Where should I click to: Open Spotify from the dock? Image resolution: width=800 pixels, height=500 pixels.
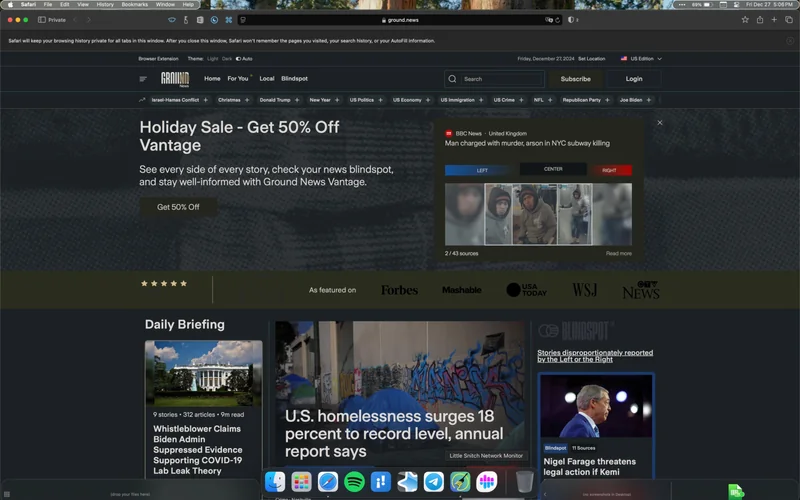click(354, 482)
